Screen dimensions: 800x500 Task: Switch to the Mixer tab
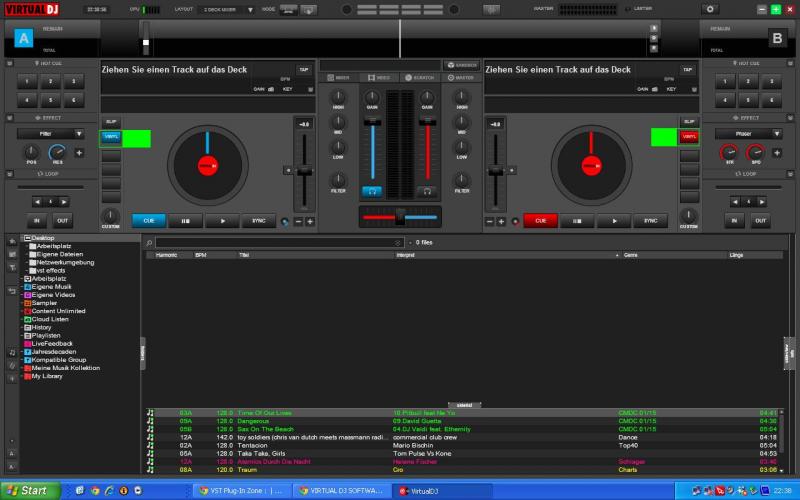pyautogui.click(x=339, y=78)
